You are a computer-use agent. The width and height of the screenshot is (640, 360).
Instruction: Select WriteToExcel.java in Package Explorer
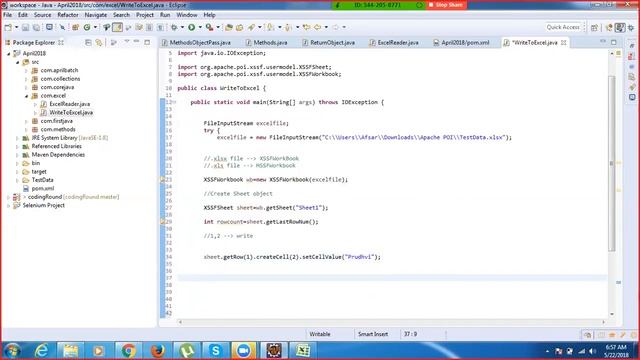pos(71,112)
